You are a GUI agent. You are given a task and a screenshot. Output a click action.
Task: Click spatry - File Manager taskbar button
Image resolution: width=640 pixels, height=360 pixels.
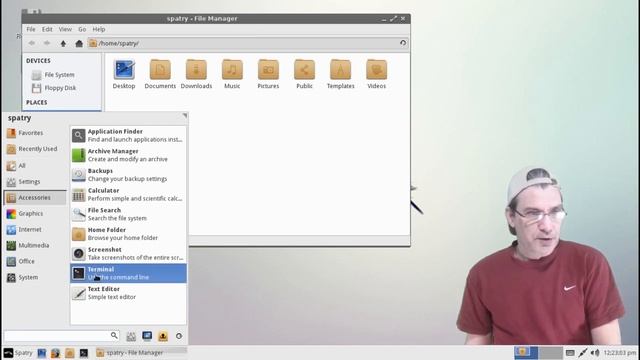[141, 353]
